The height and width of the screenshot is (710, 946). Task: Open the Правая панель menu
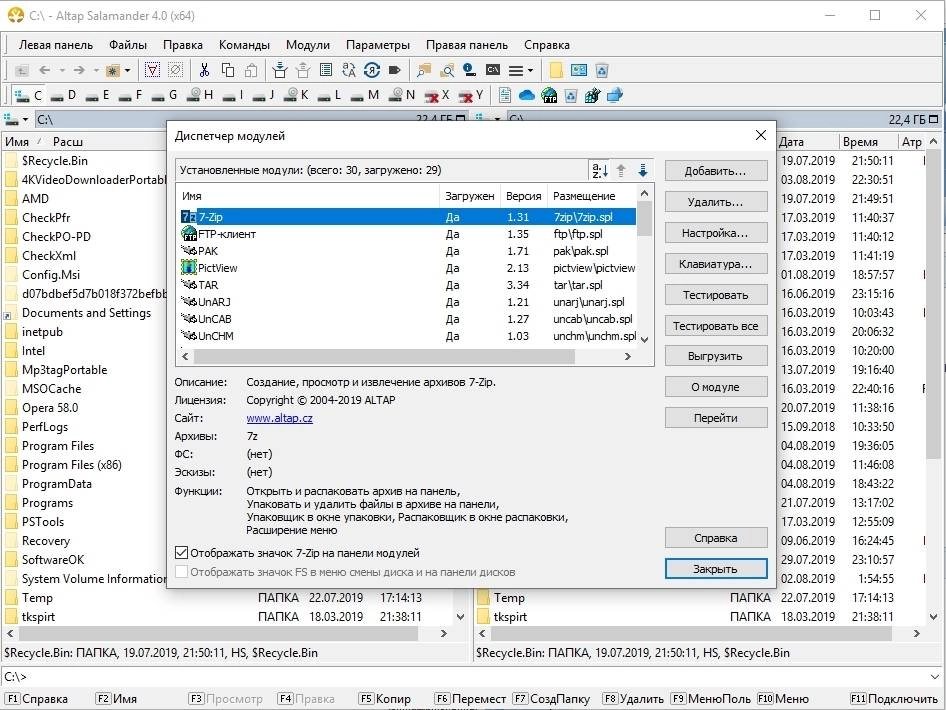[467, 45]
